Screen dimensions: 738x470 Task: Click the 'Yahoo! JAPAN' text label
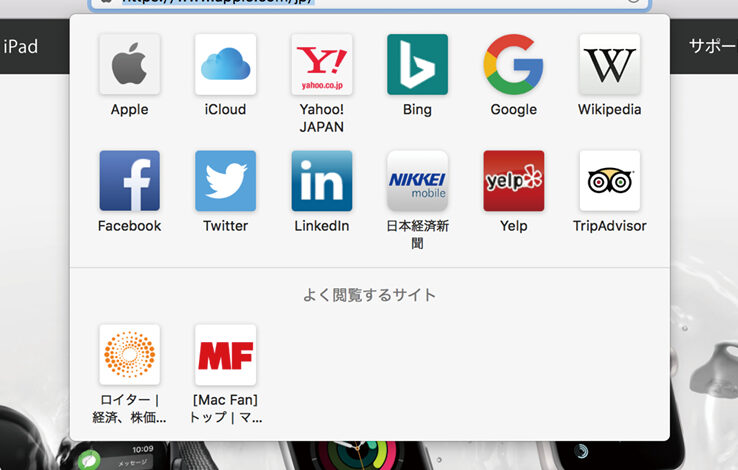pyautogui.click(x=321, y=118)
